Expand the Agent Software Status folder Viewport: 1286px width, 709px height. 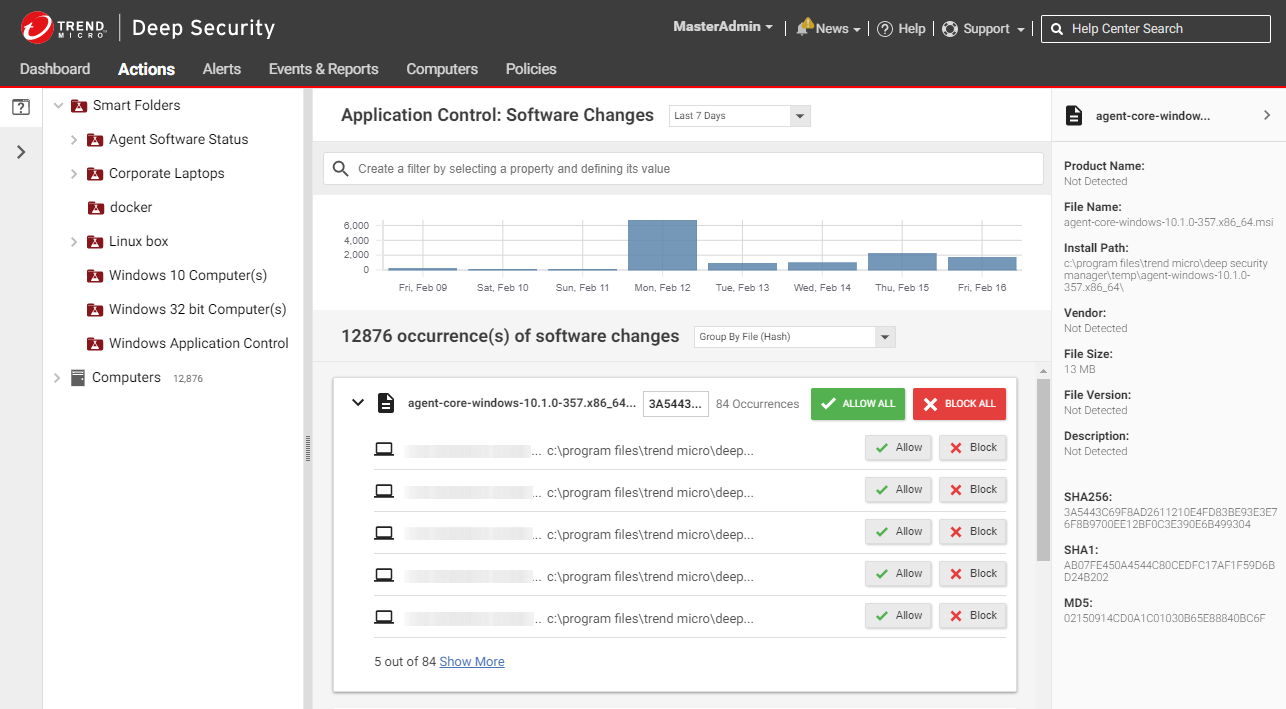pos(74,140)
